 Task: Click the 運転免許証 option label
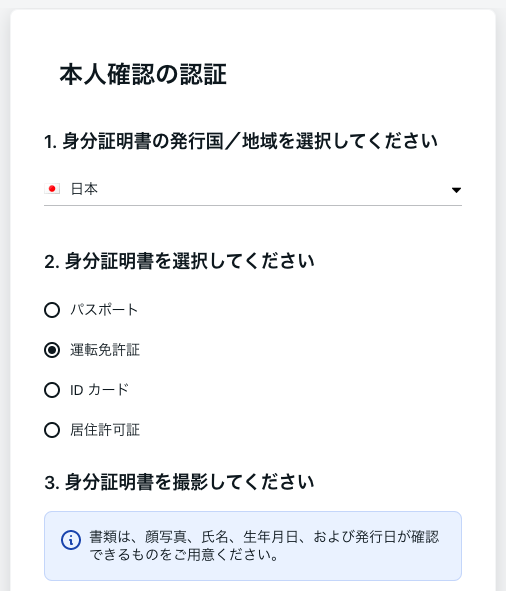click(105, 350)
